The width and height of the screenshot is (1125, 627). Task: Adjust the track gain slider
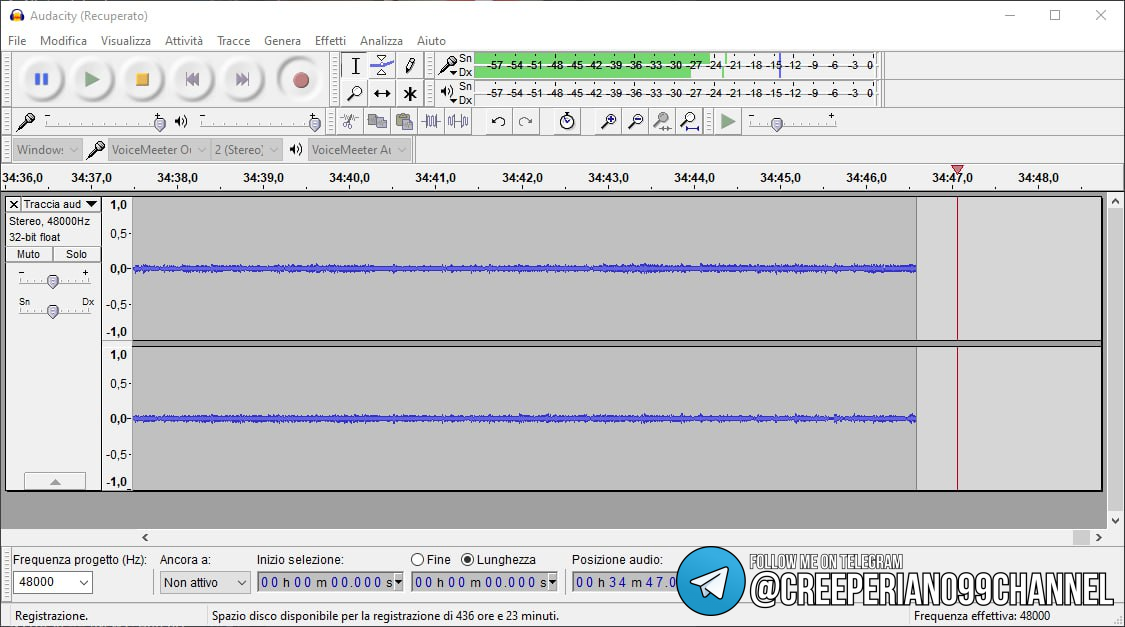(x=52, y=282)
